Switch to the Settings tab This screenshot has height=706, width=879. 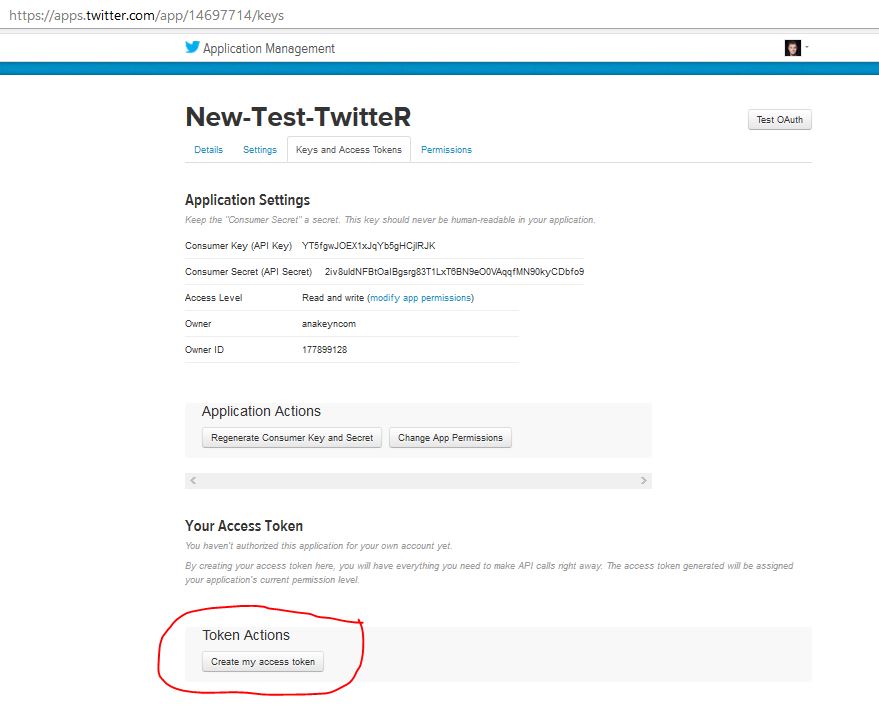[x=260, y=150]
